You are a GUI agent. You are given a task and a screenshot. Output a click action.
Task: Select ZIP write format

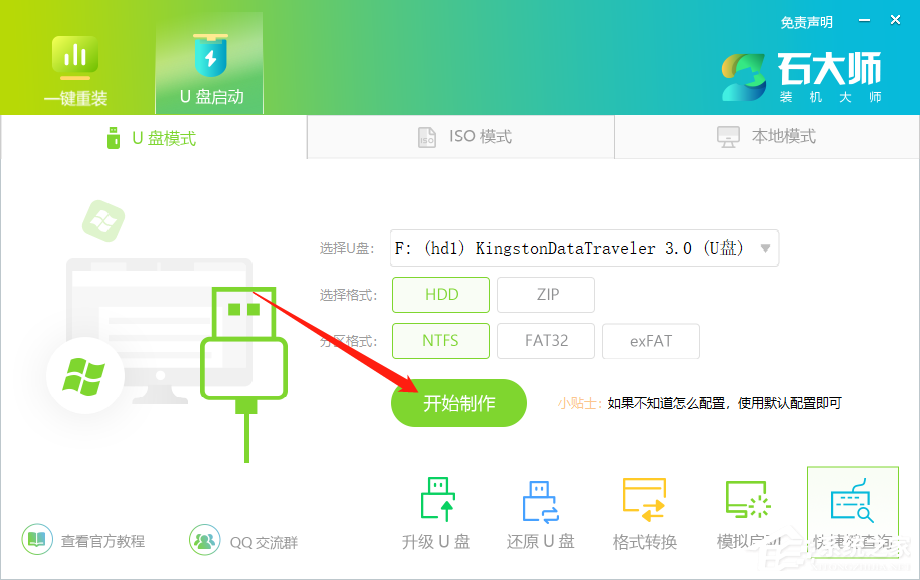click(x=545, y=294)
